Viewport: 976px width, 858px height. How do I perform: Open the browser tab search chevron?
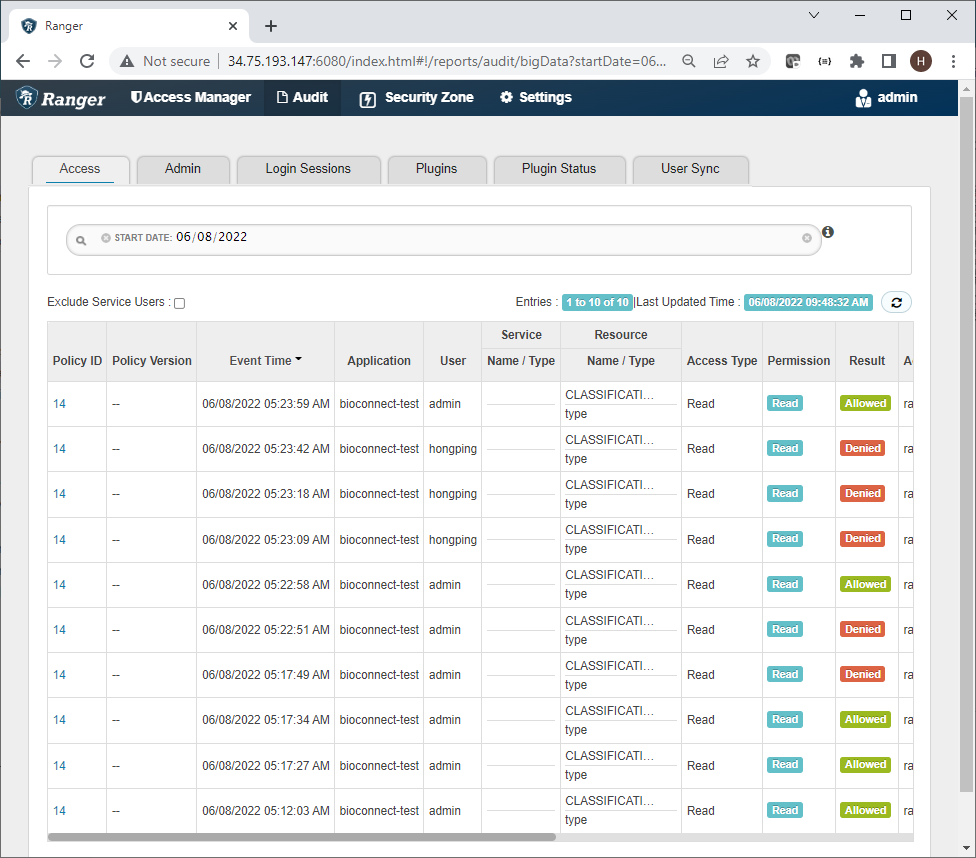[814, 16]
